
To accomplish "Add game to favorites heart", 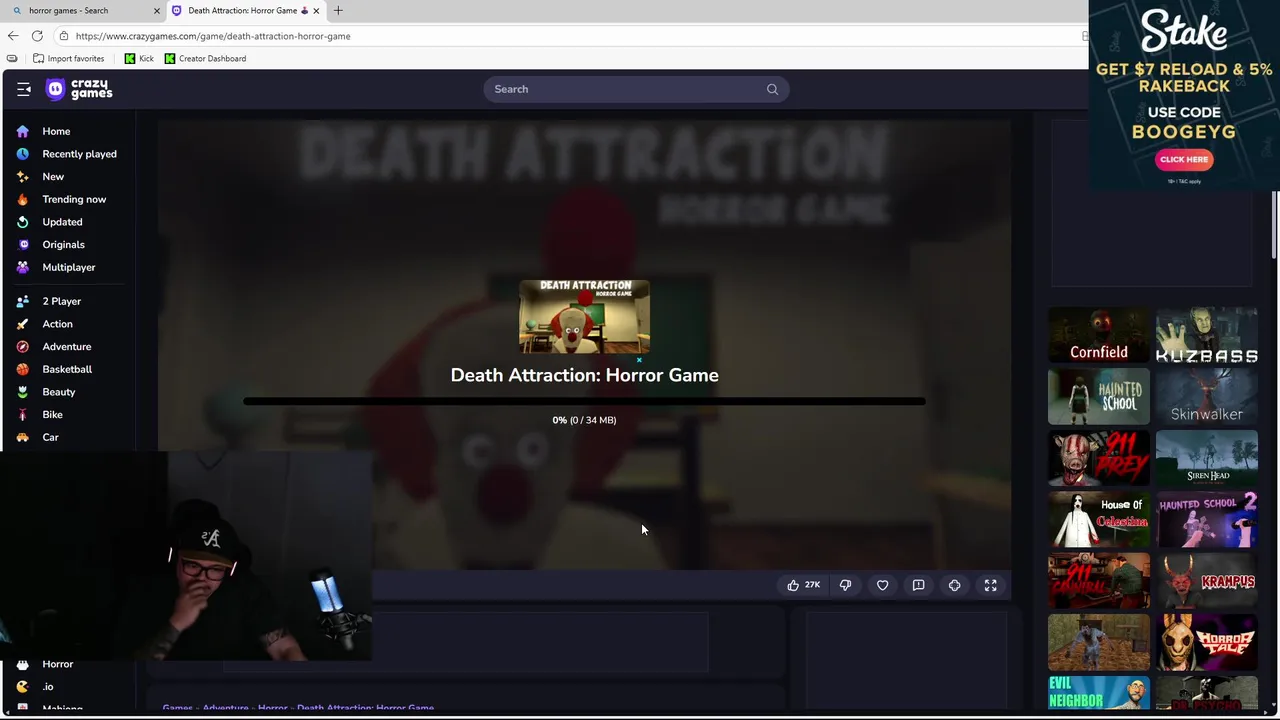I will [882, 585].
